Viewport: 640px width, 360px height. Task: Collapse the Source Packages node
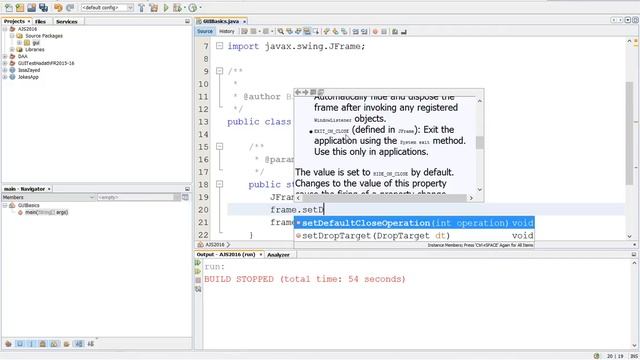pos(12,36)
